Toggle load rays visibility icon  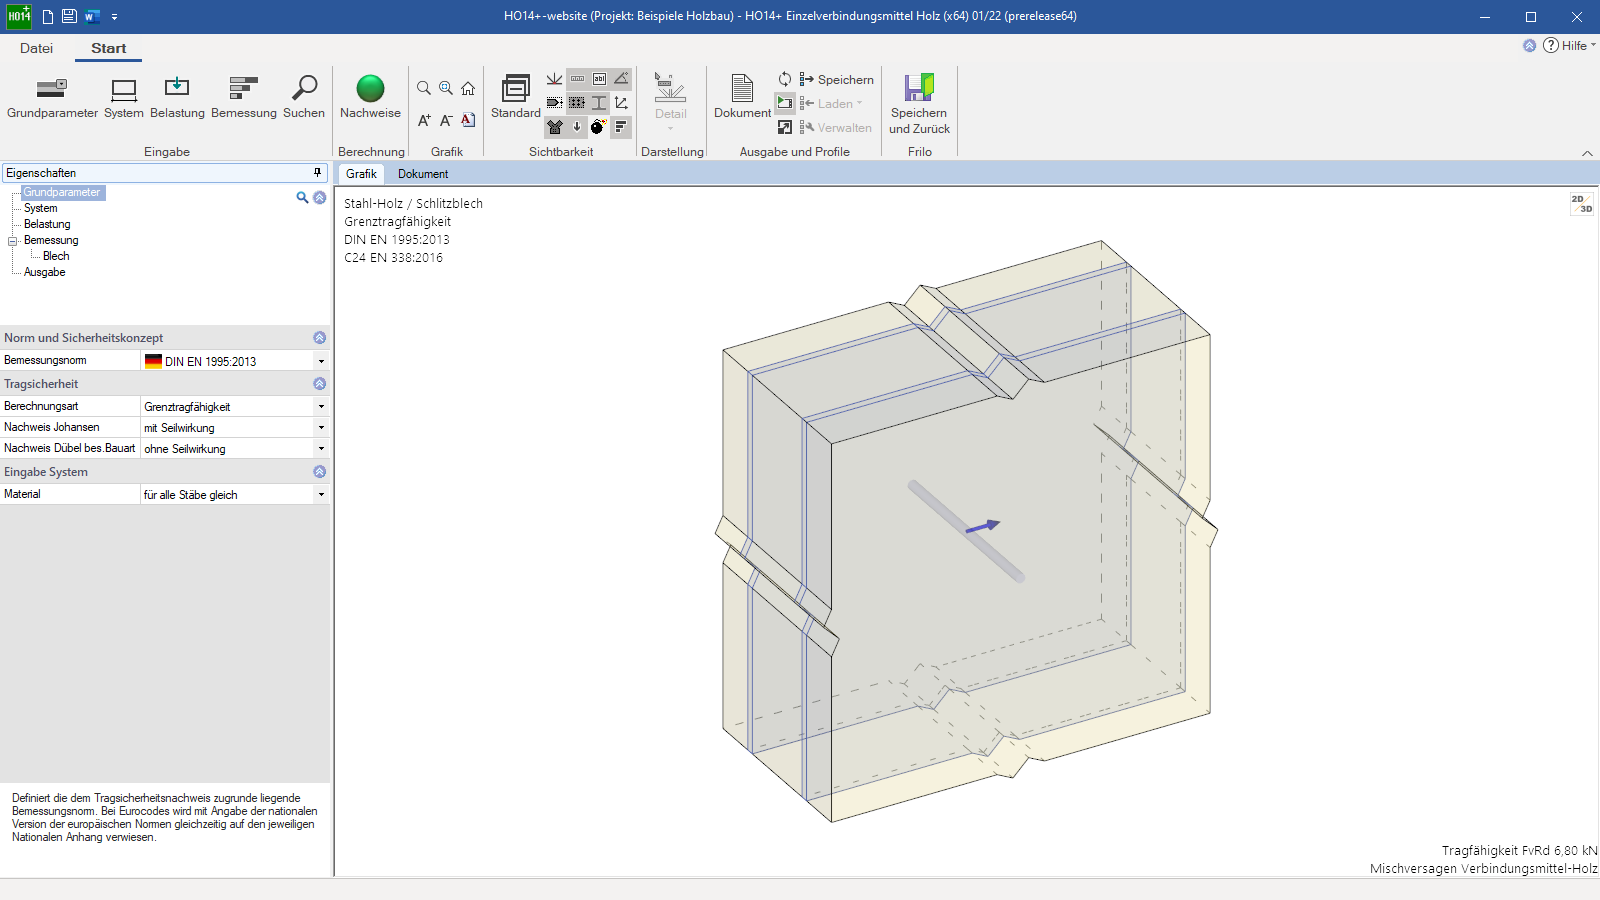coord(554,79)
